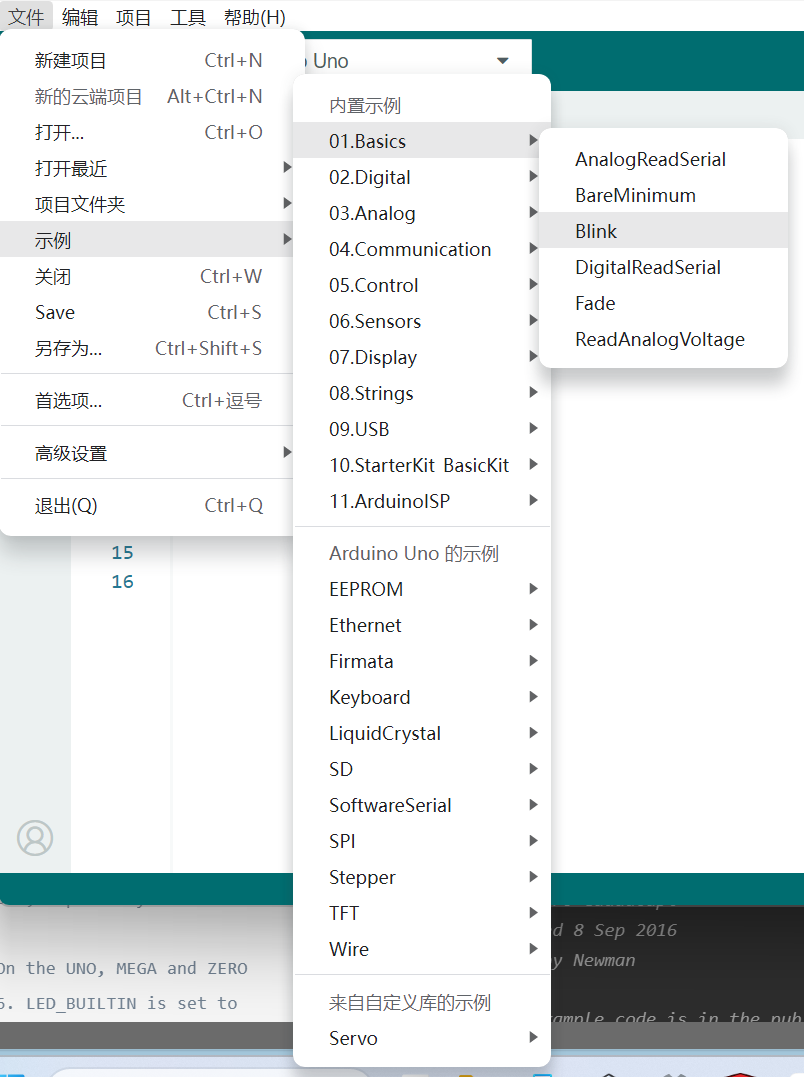Open the Ethernet library examples
This screenshot has height=1077, width=804.
[x=422, y=625]
